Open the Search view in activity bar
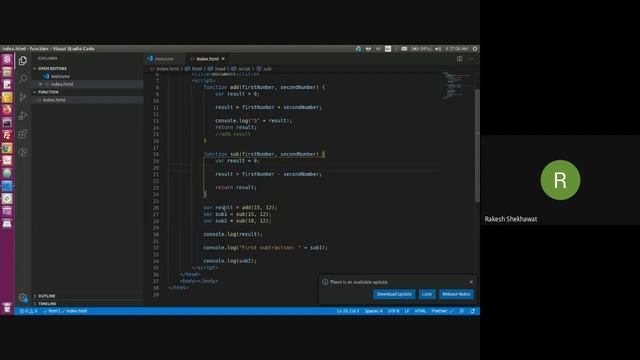Image resolution: width=640 pixels, height=360 pixels. pyautogui.click(x=23, y=78)
